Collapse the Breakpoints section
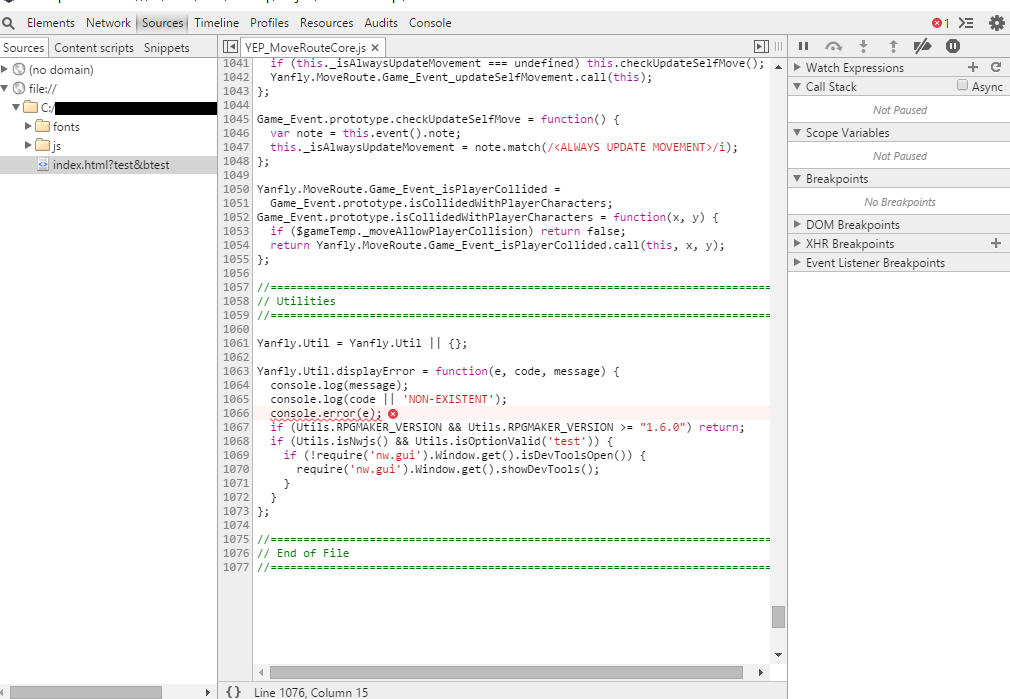This screenshot has width=1010, height=699. click(x=797, y=178)
